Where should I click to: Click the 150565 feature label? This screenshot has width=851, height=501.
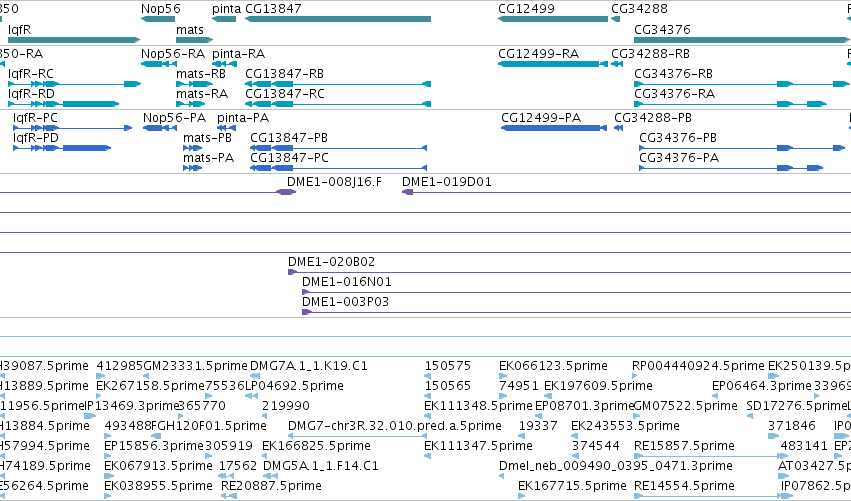click(x=448, y=386)
